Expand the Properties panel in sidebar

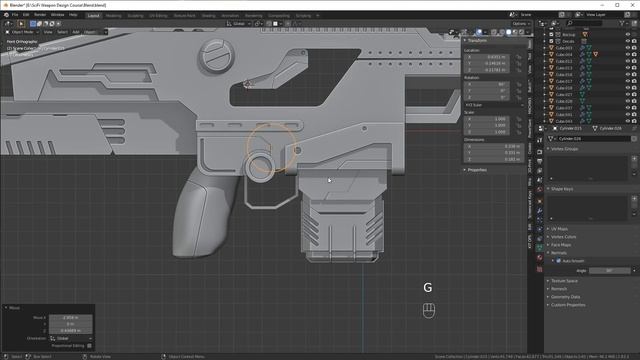tap(477, 170)
